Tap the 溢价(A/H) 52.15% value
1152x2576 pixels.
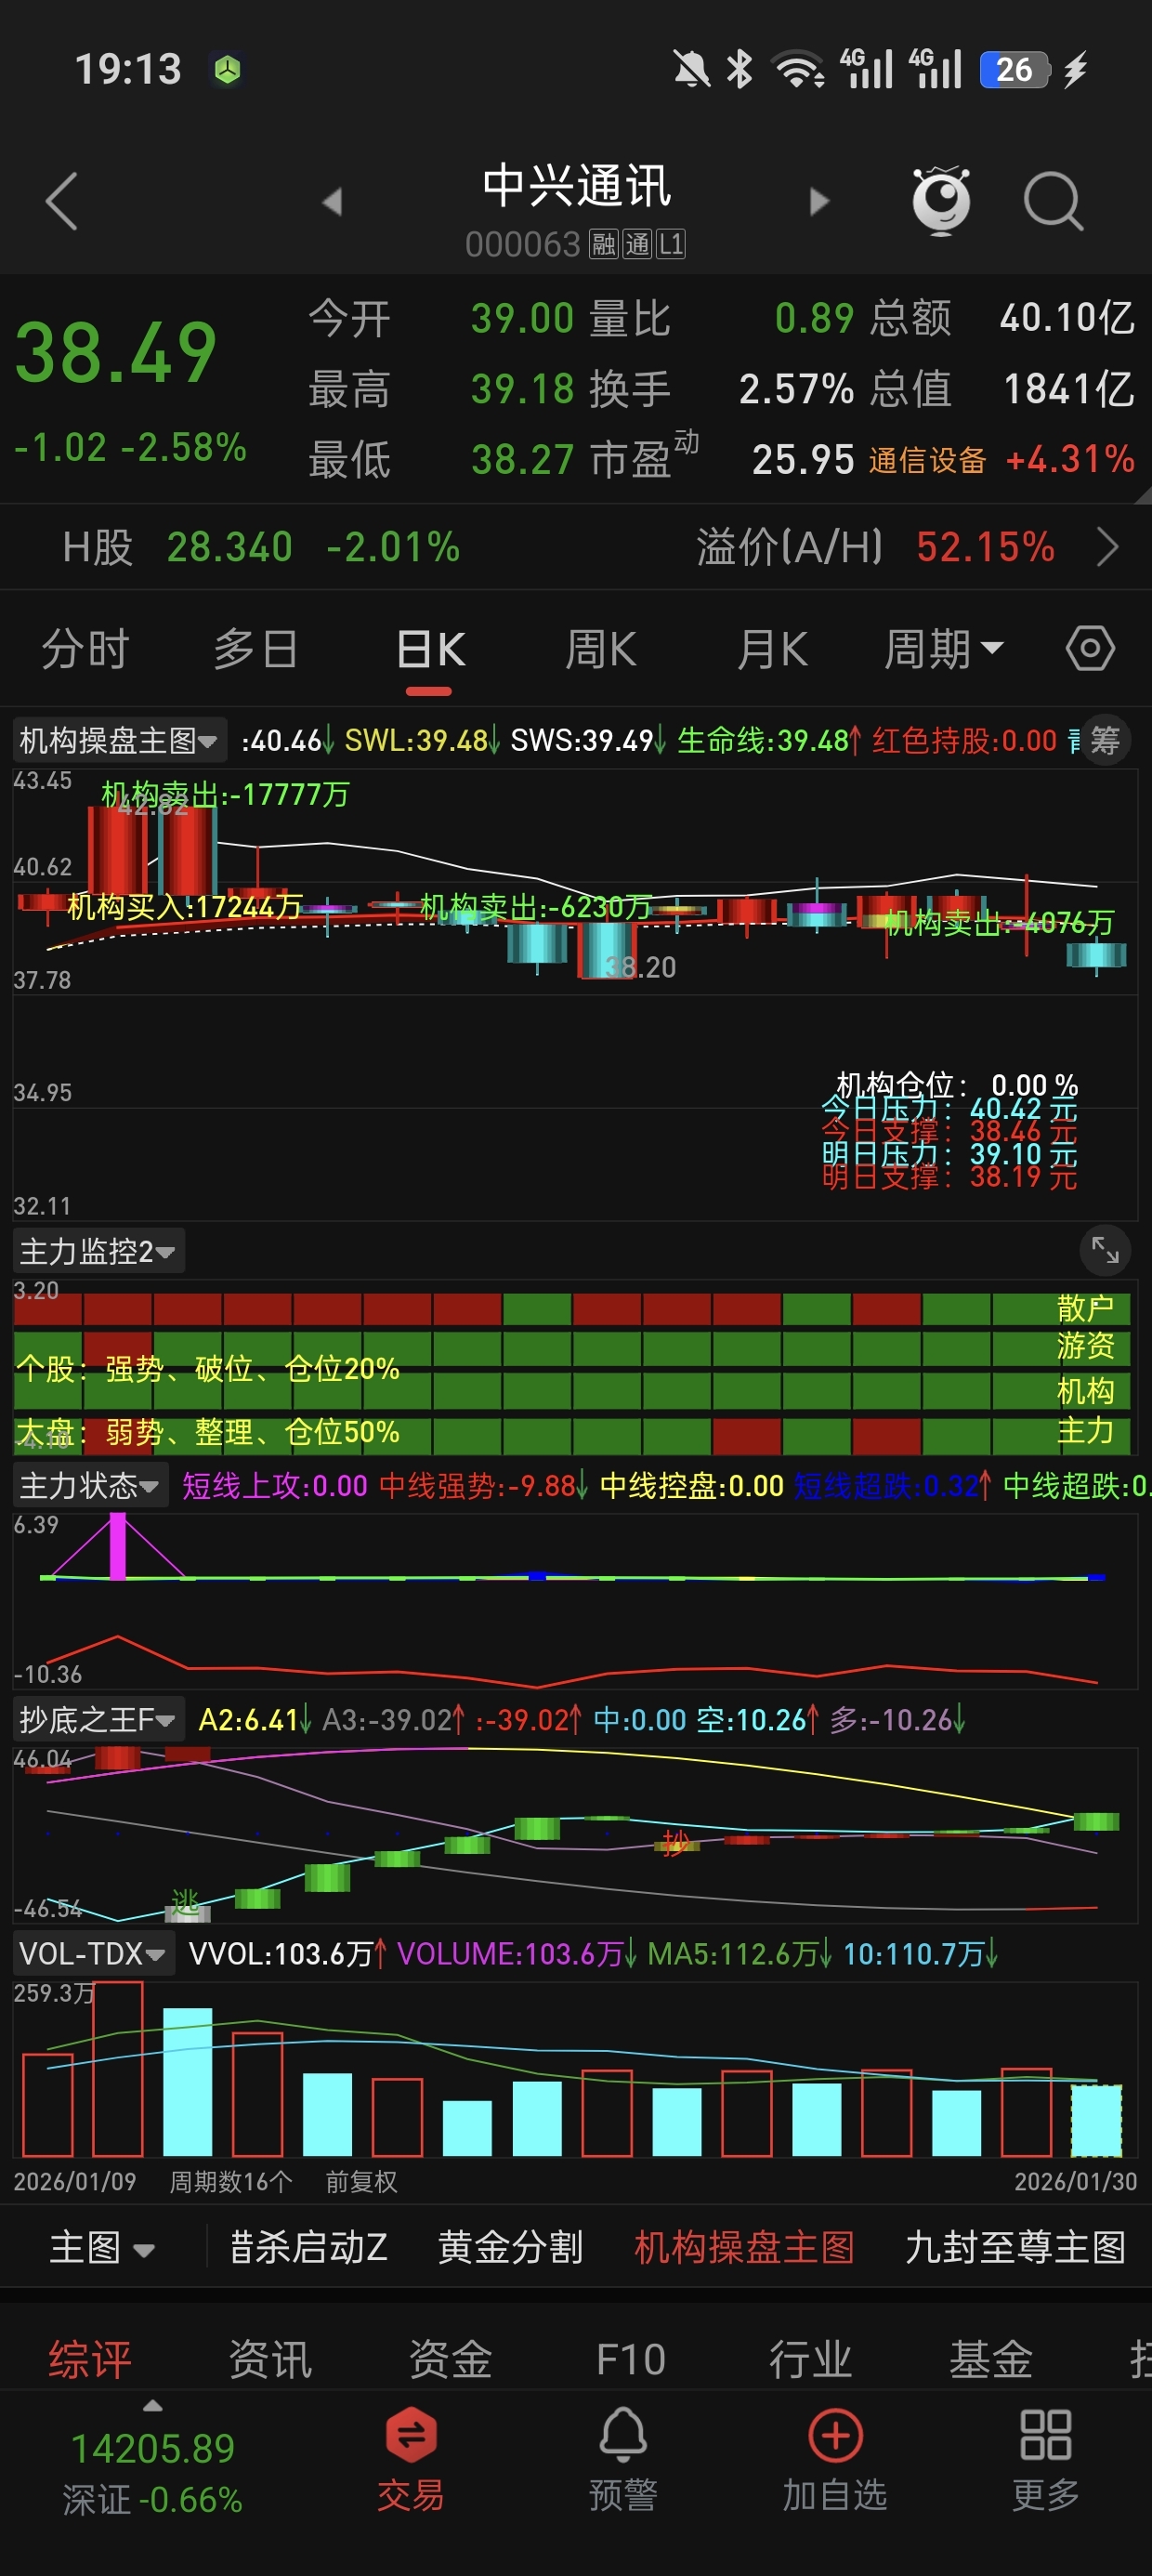point(985,547)
